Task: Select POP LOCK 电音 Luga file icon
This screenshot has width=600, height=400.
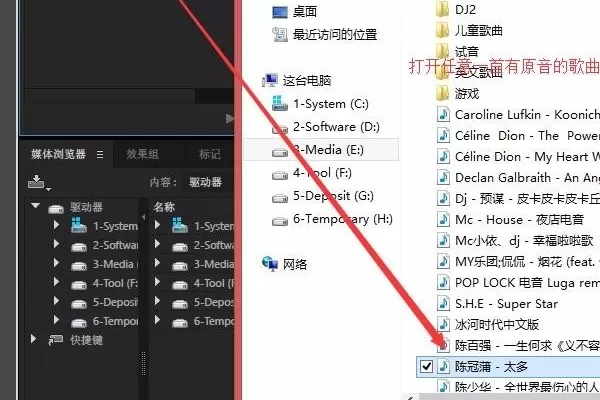Action: click(x=443, y=282)
